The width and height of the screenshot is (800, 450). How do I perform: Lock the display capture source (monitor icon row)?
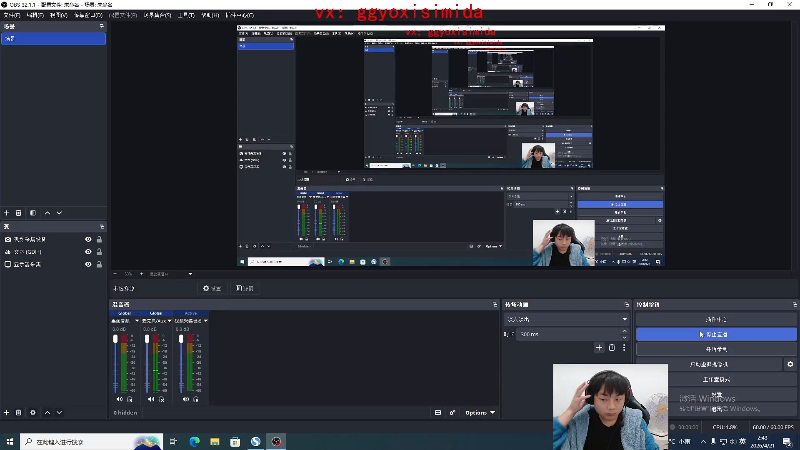coord(99,265)
